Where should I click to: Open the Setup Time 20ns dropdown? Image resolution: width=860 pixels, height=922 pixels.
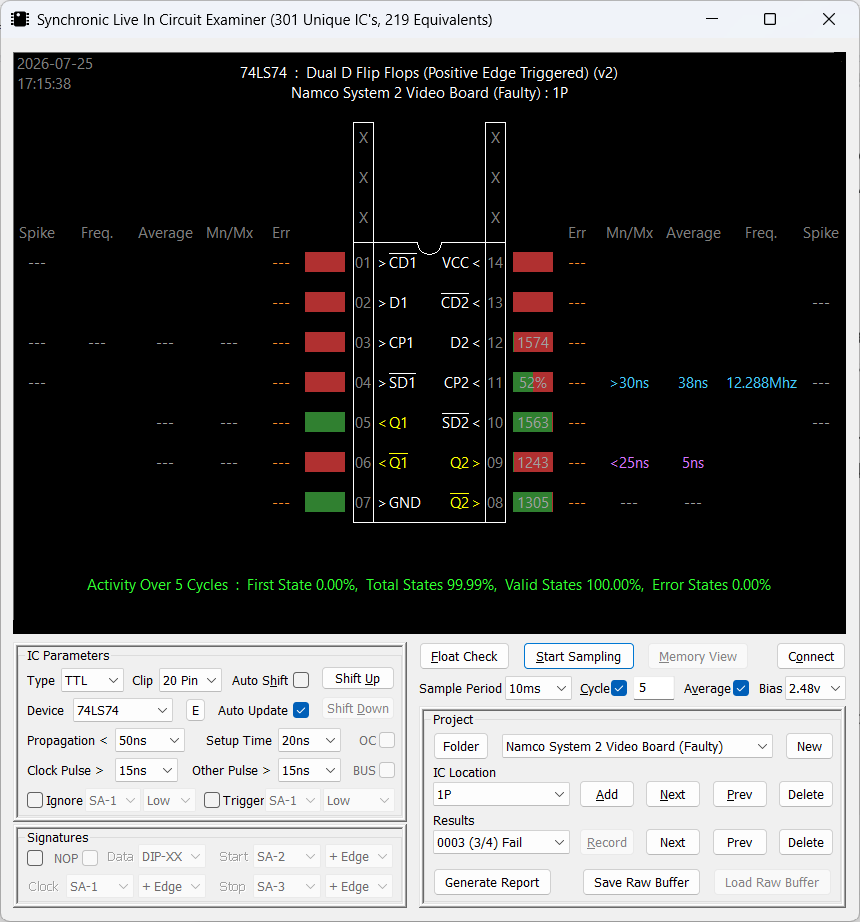(309, 740)
